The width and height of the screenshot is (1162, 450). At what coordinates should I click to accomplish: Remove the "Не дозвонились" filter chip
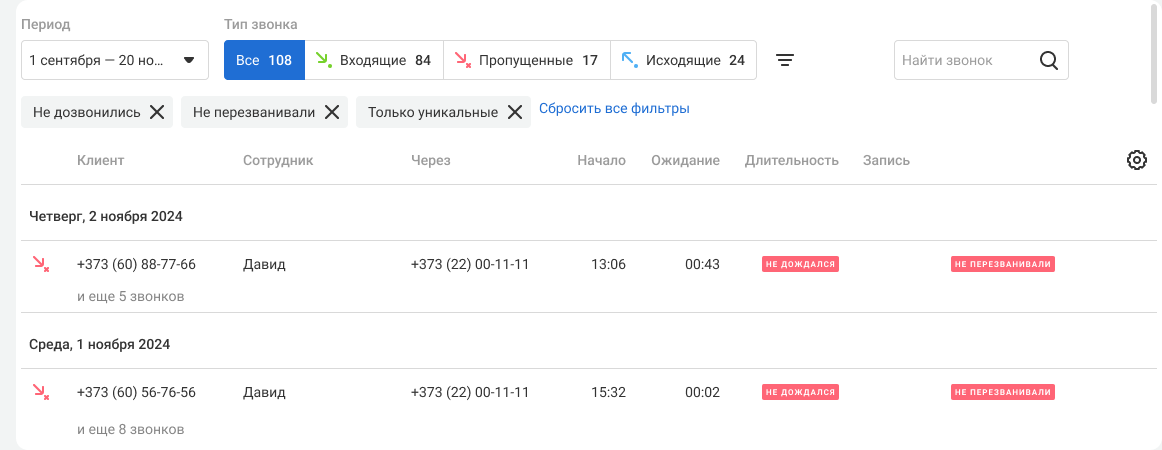pos(157,112)
